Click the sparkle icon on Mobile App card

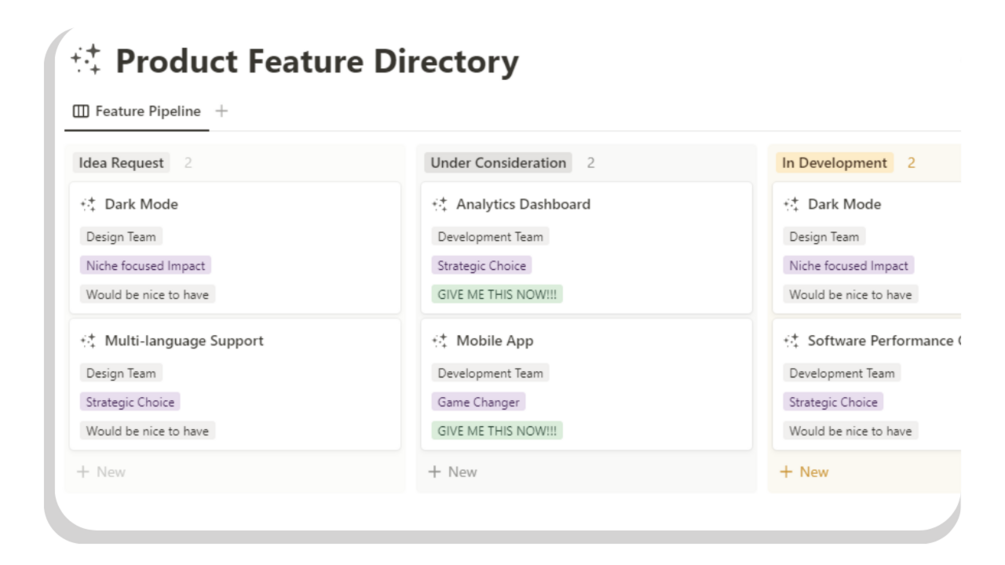click(440, 341)
